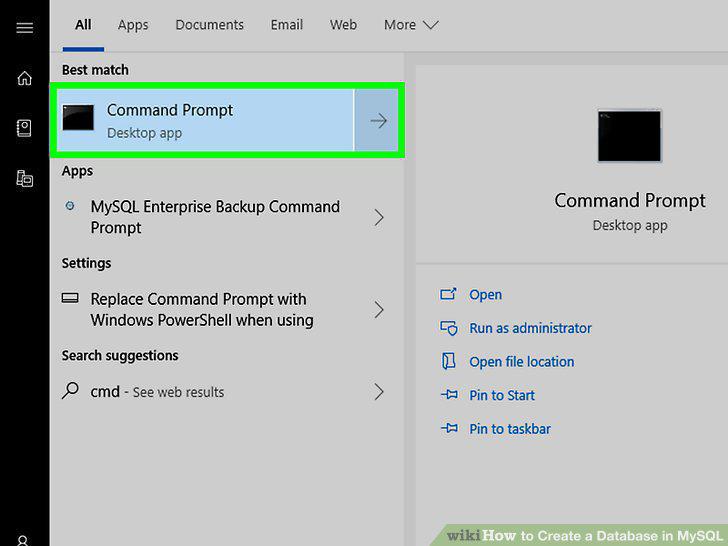The width and height of the screenshot is (728, 546).
Task: Expand the Command Prompt best match arrow
Action: (x=378, y=120)
